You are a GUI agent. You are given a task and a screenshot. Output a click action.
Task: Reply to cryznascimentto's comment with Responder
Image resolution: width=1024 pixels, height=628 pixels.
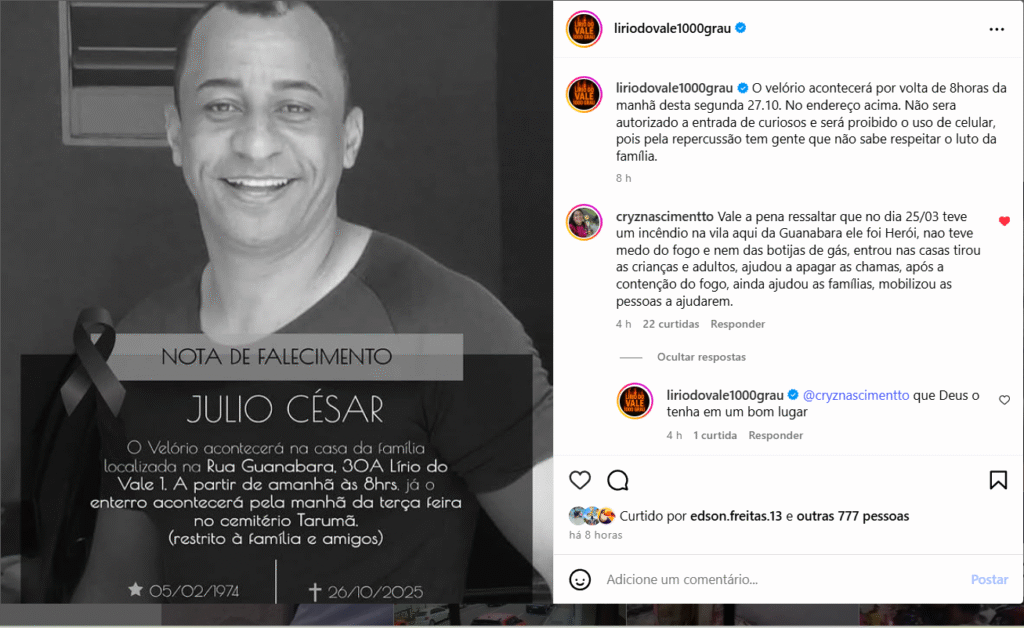(737, 324)
